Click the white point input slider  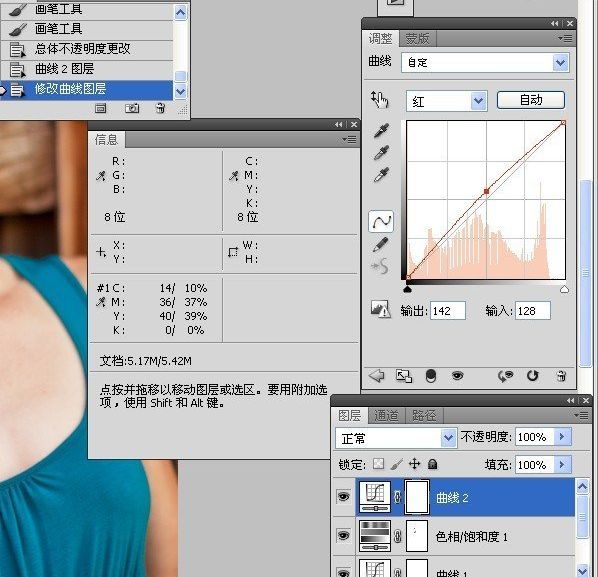click(564, 289)
